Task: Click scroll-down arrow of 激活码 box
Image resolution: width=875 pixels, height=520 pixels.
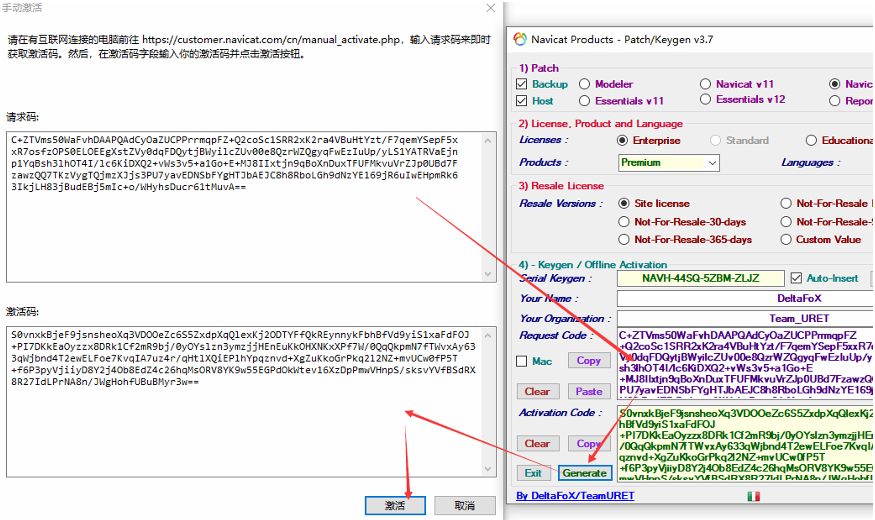Action: (x=488, y=469)
